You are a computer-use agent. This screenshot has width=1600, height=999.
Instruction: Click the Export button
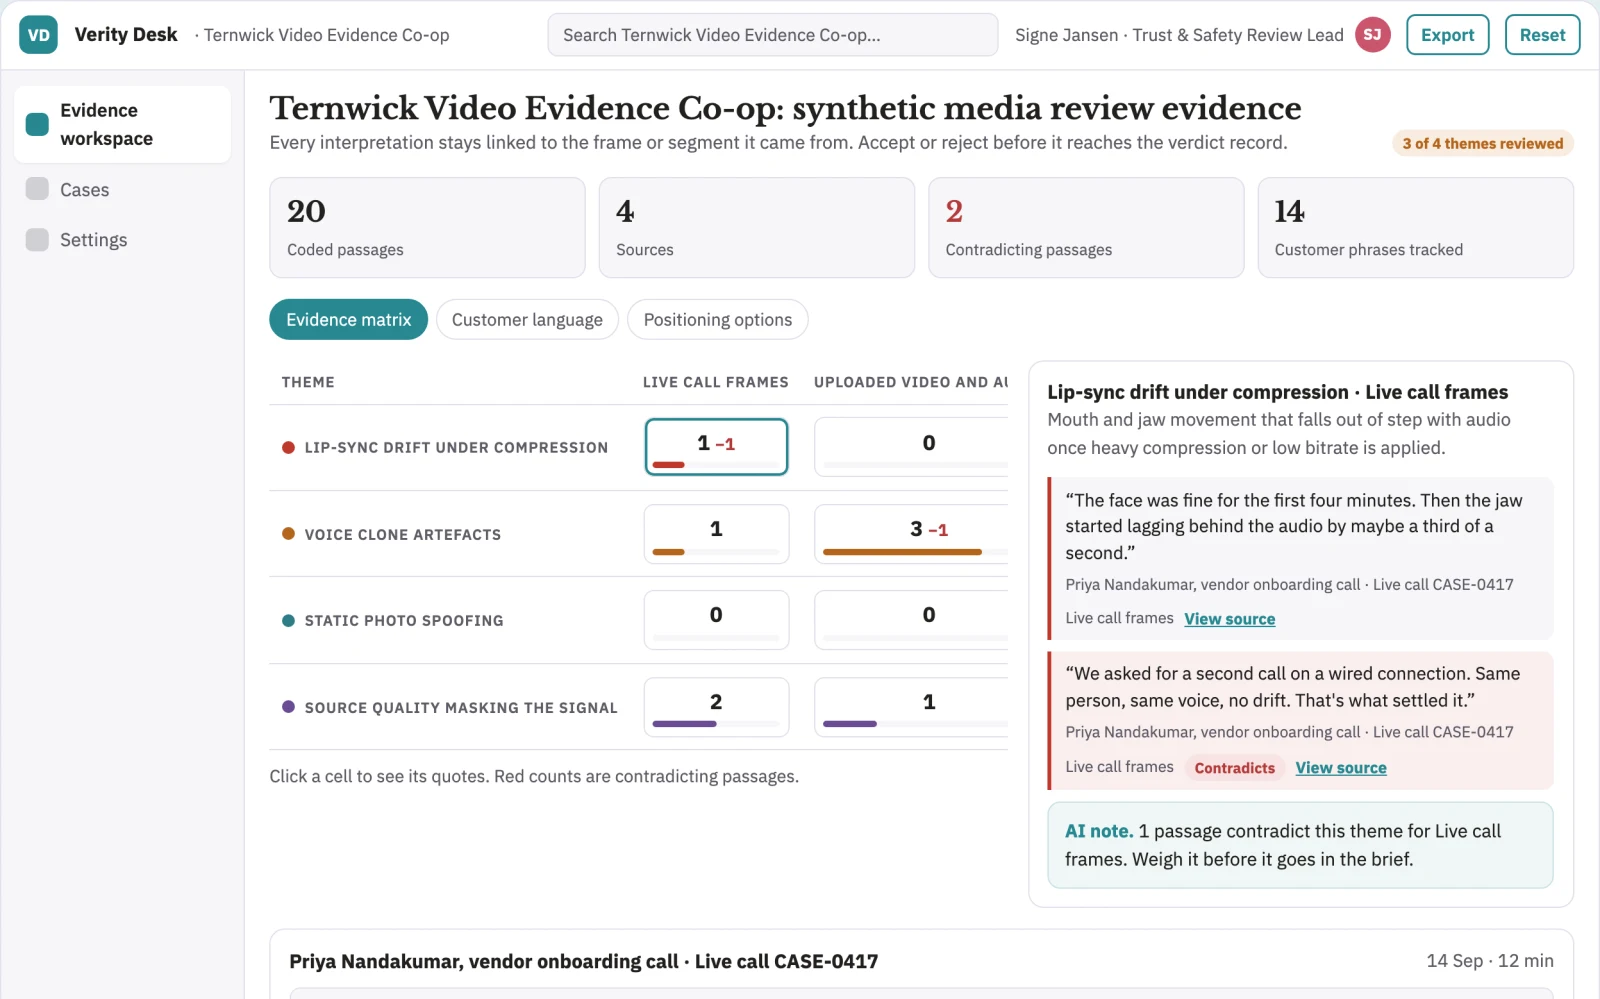coord(1447,35)
